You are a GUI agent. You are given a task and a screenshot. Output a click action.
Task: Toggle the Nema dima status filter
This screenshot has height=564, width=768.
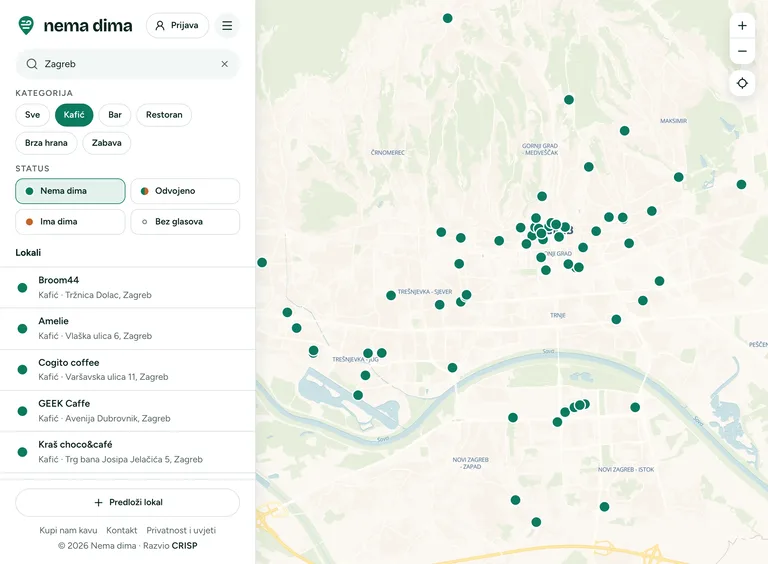click(71, 191)
